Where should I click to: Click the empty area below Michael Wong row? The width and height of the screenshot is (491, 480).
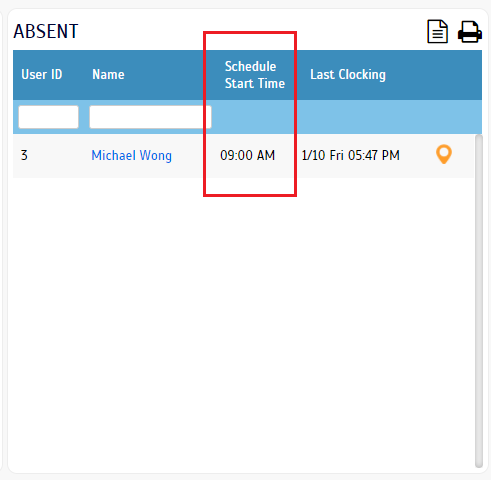pyautogui.click(x=243, y=320)
